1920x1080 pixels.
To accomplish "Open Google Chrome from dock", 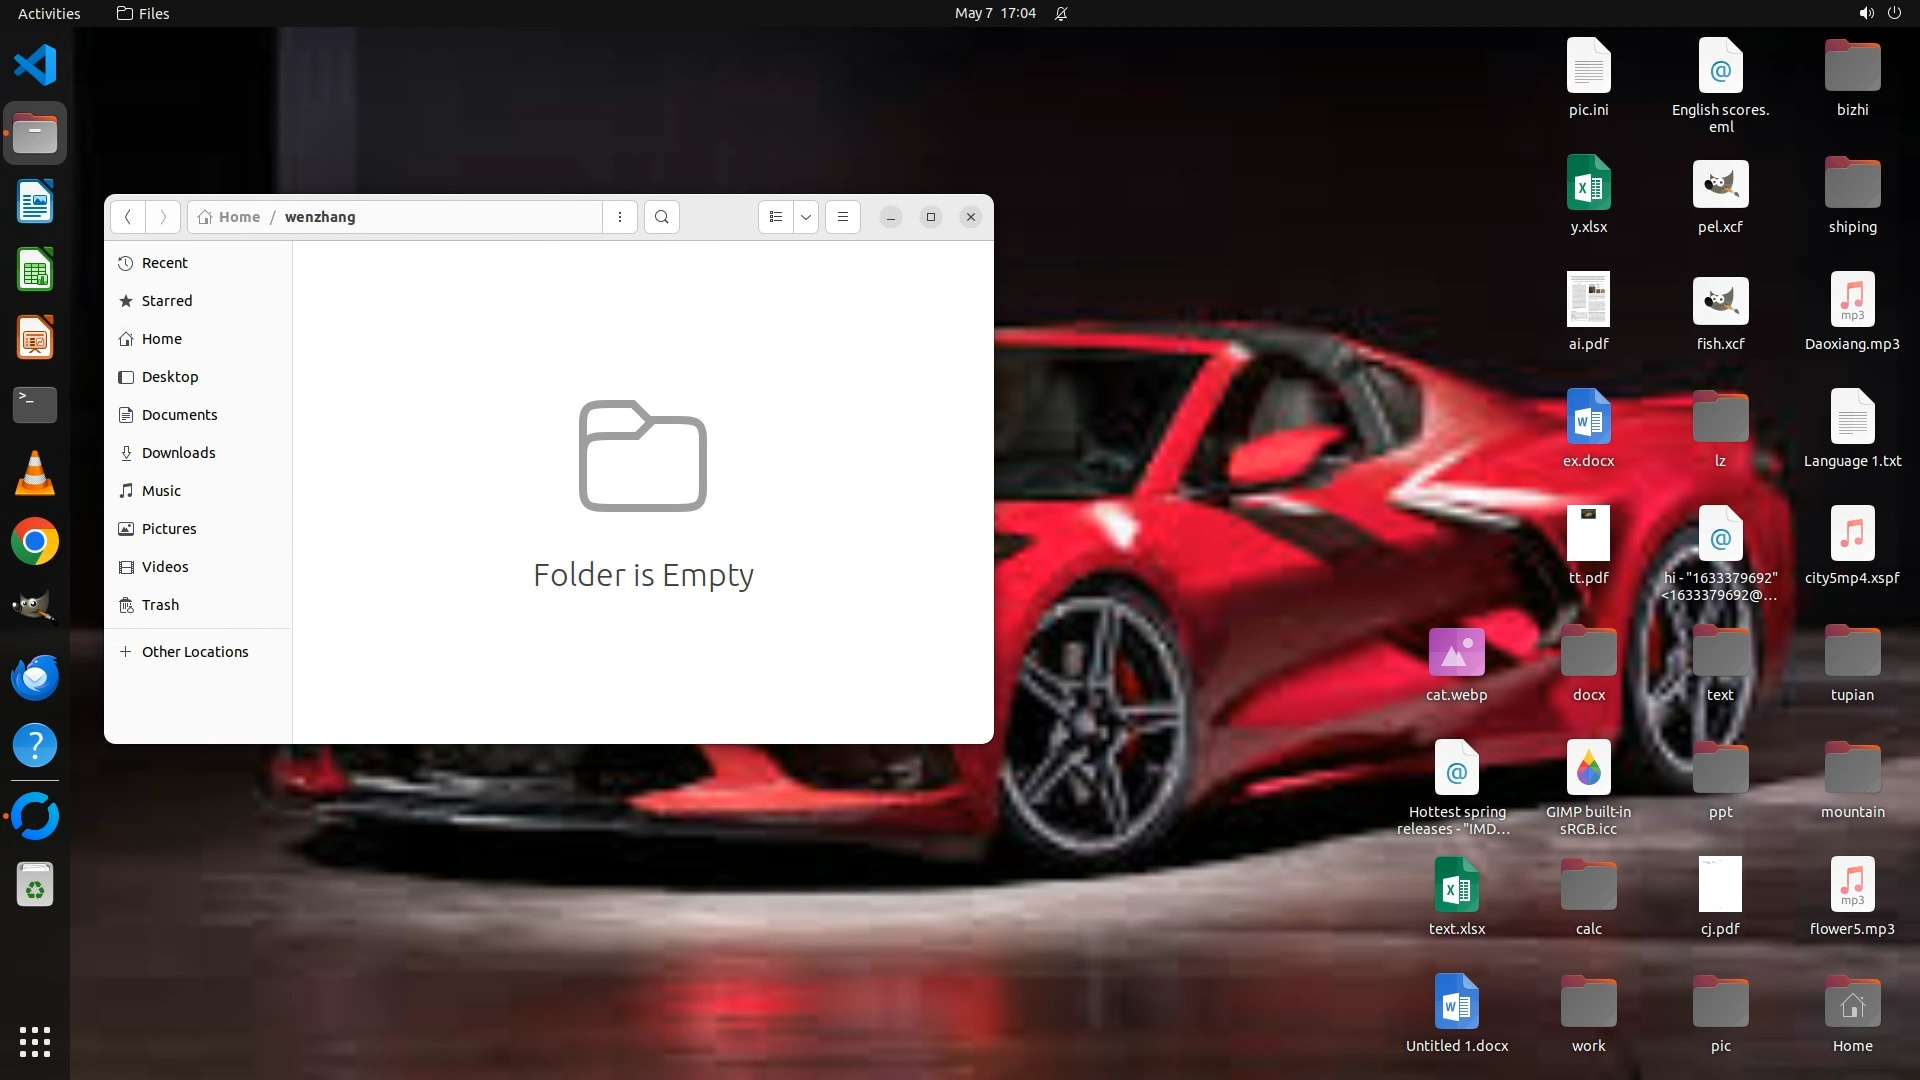I will 35,542.
